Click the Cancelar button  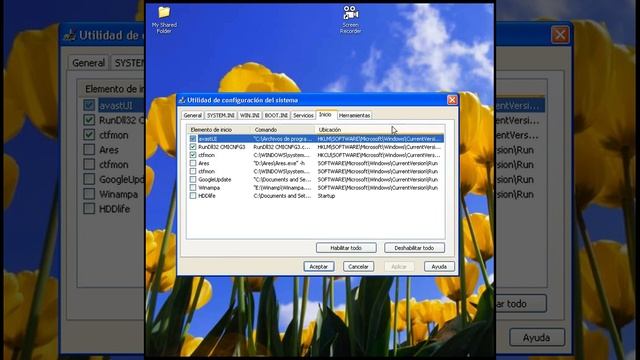pos(358,267)
